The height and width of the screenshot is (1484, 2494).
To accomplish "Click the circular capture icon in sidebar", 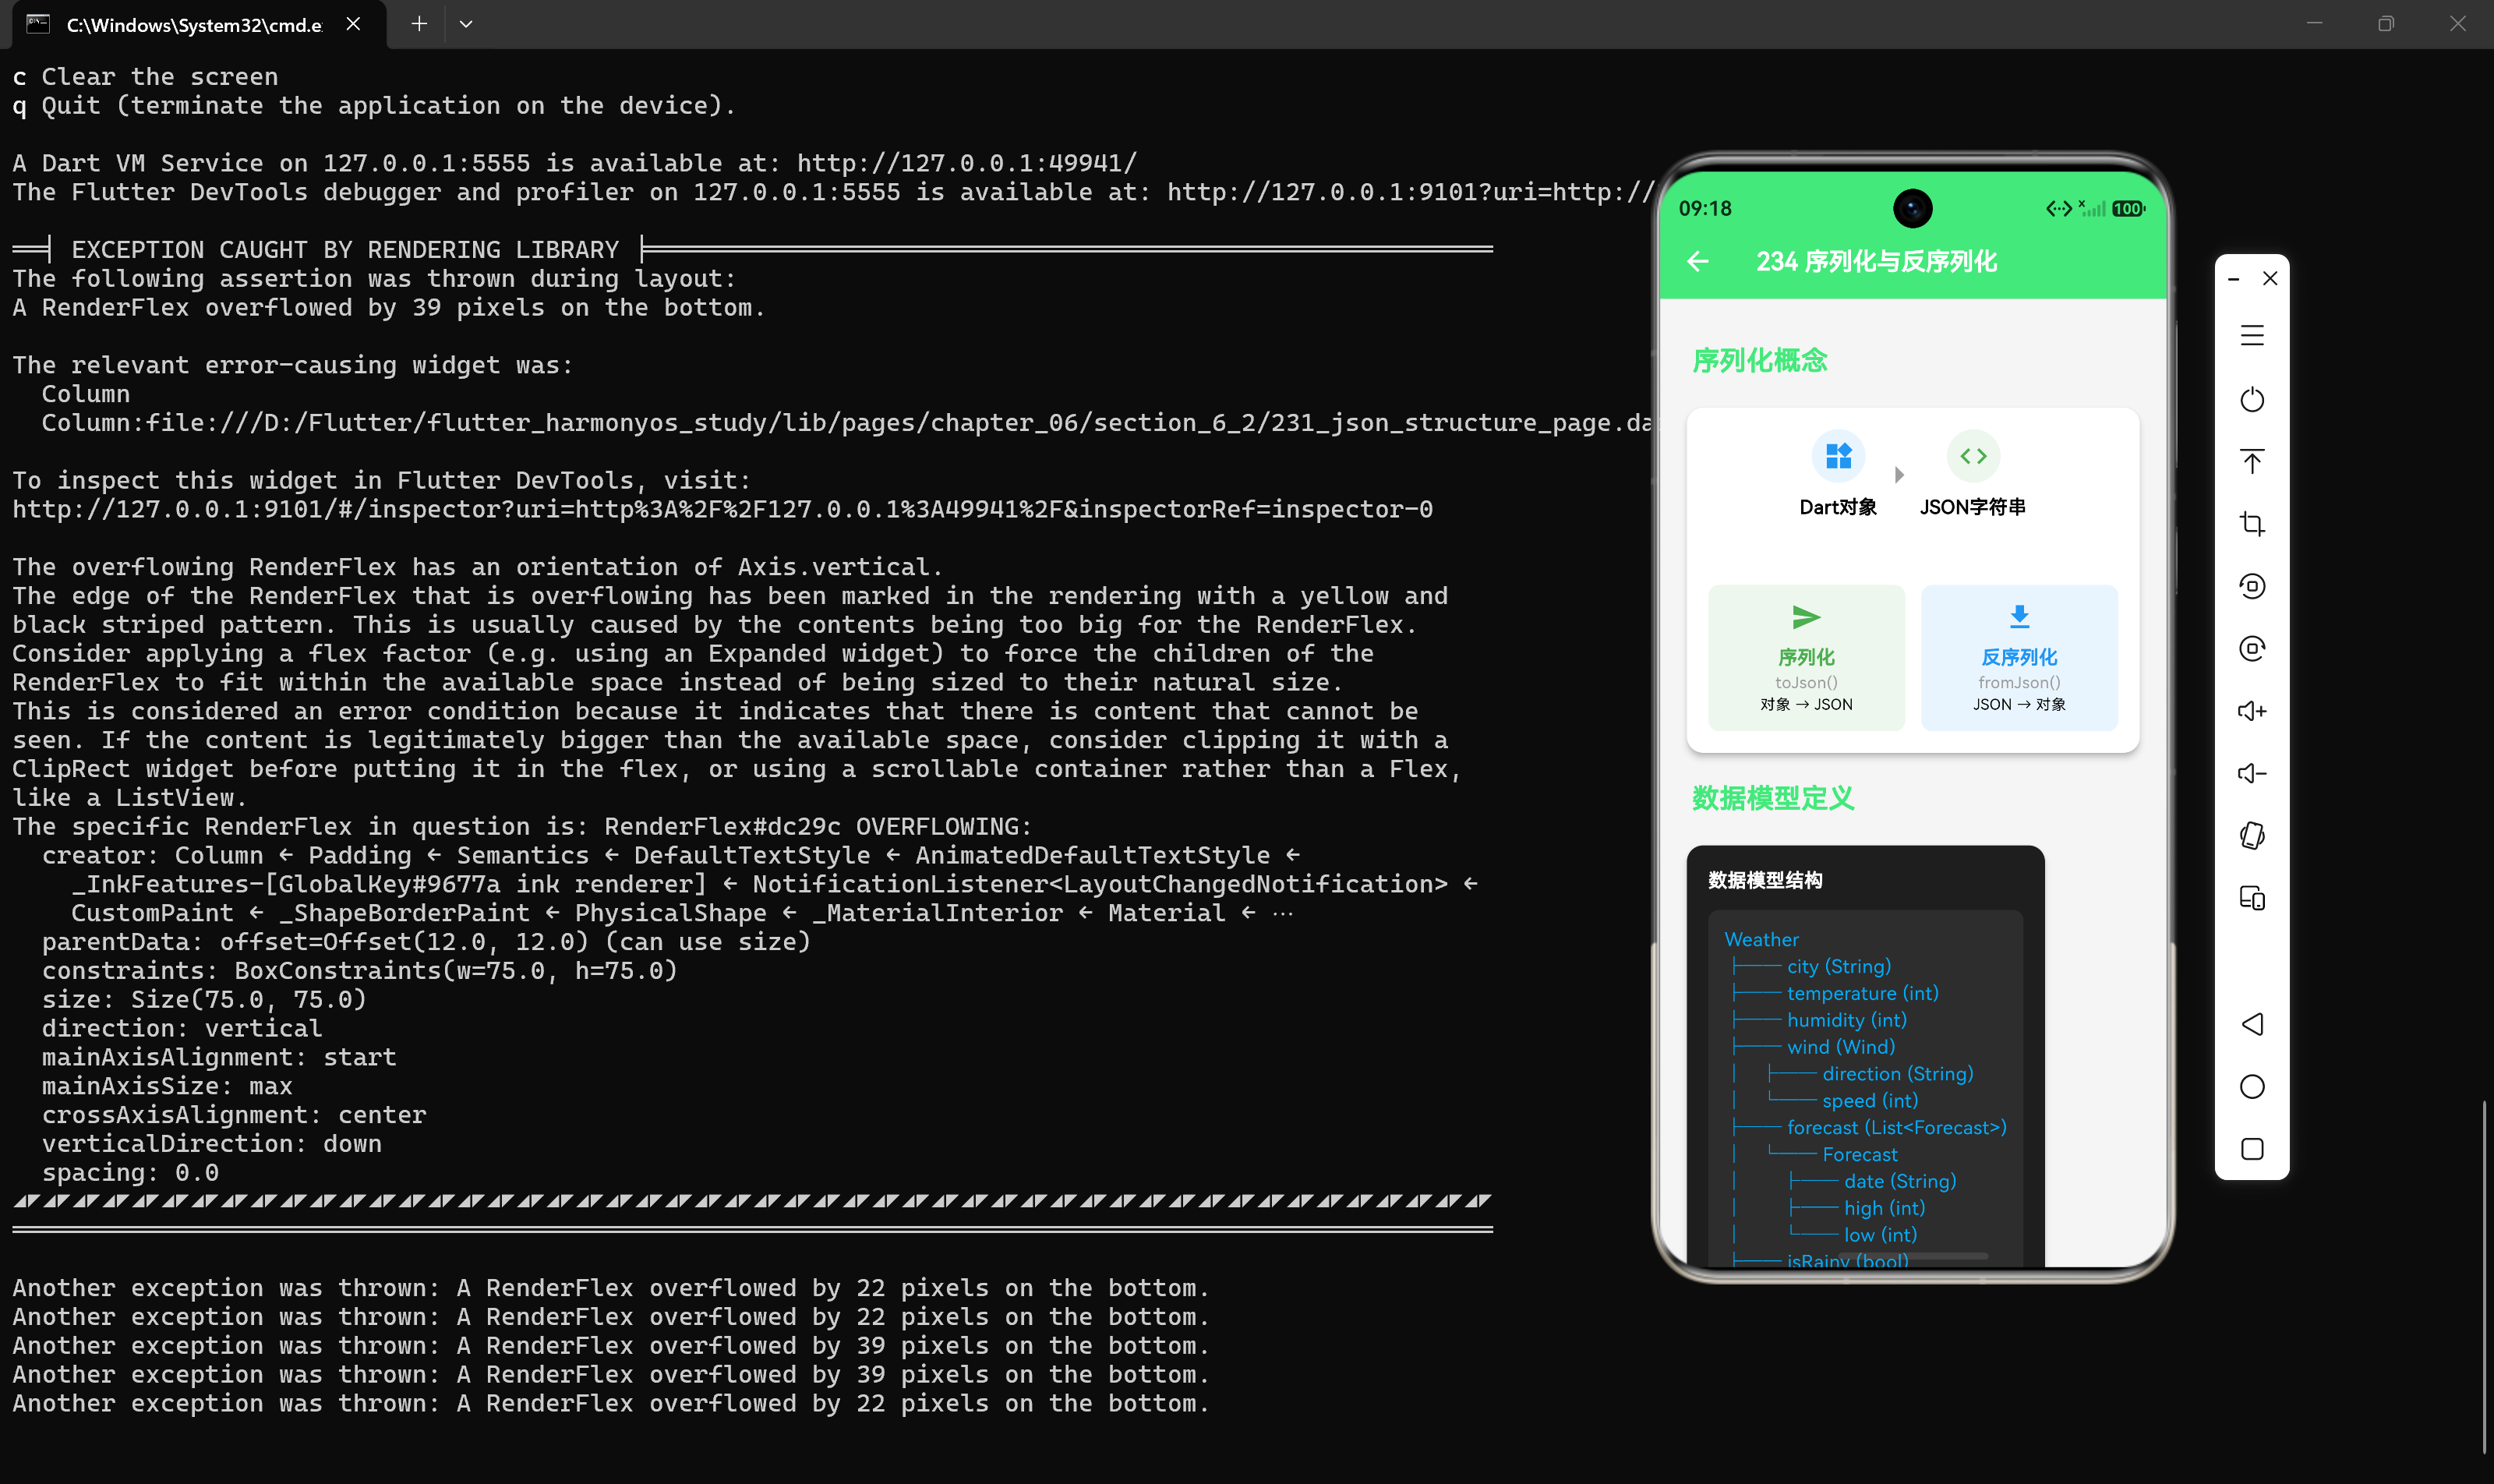I will [x=2251, y=648].
